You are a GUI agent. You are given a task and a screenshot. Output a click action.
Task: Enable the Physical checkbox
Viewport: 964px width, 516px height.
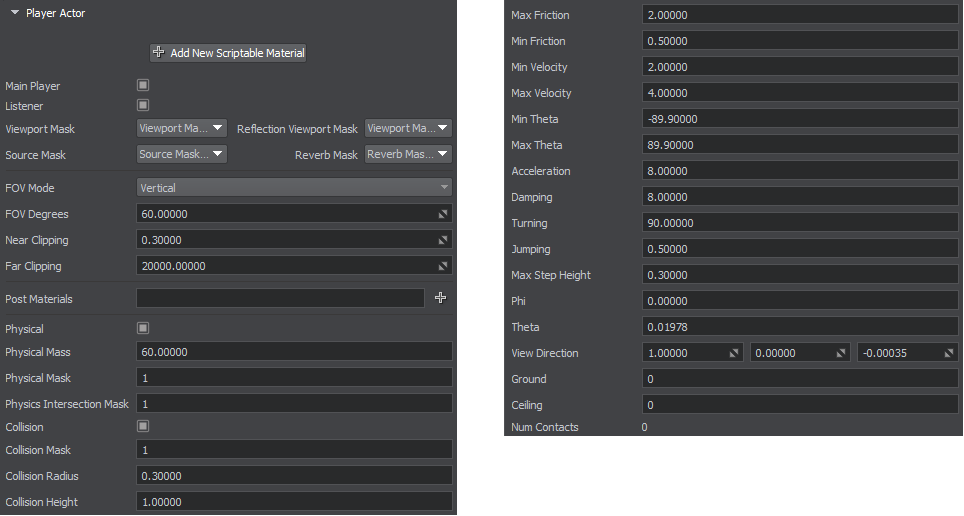pos(143,328)
